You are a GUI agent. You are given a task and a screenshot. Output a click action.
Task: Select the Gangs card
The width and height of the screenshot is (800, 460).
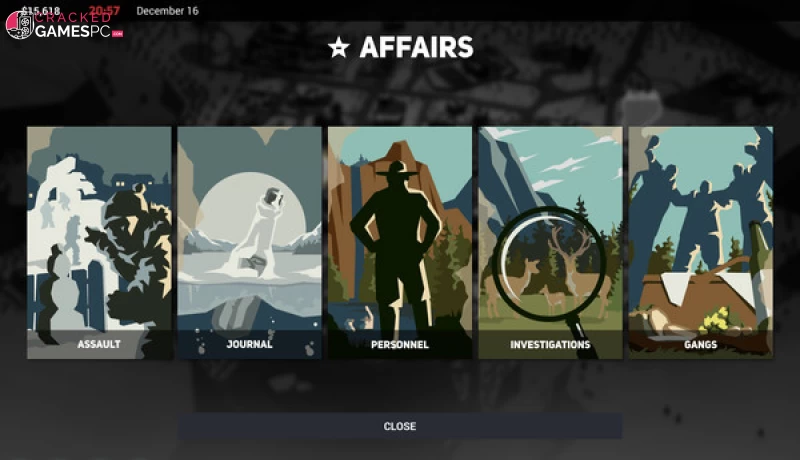point(701,243)
